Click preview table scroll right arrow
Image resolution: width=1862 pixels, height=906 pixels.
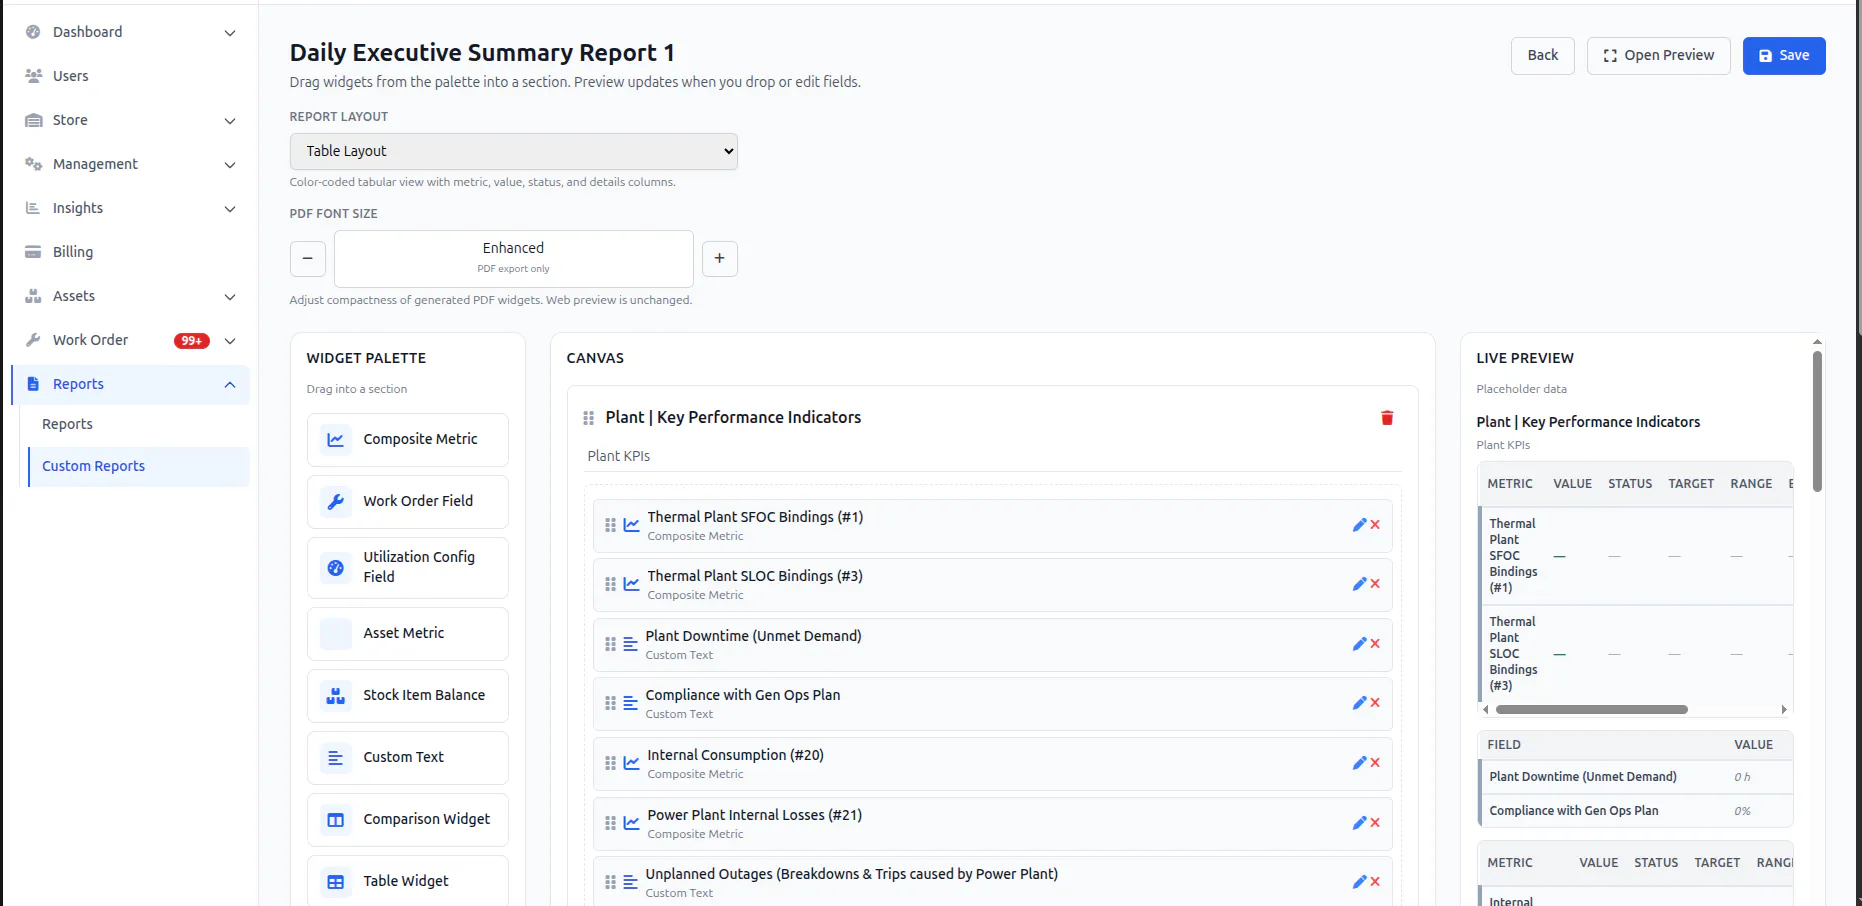click(x=1784, y=710)
